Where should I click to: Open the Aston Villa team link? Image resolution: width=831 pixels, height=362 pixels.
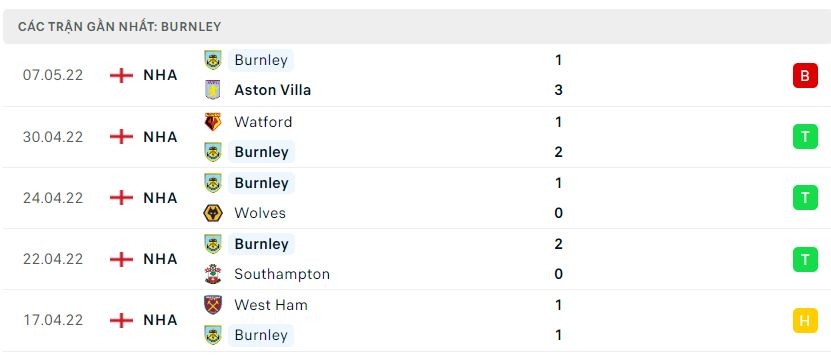(272, 90)
